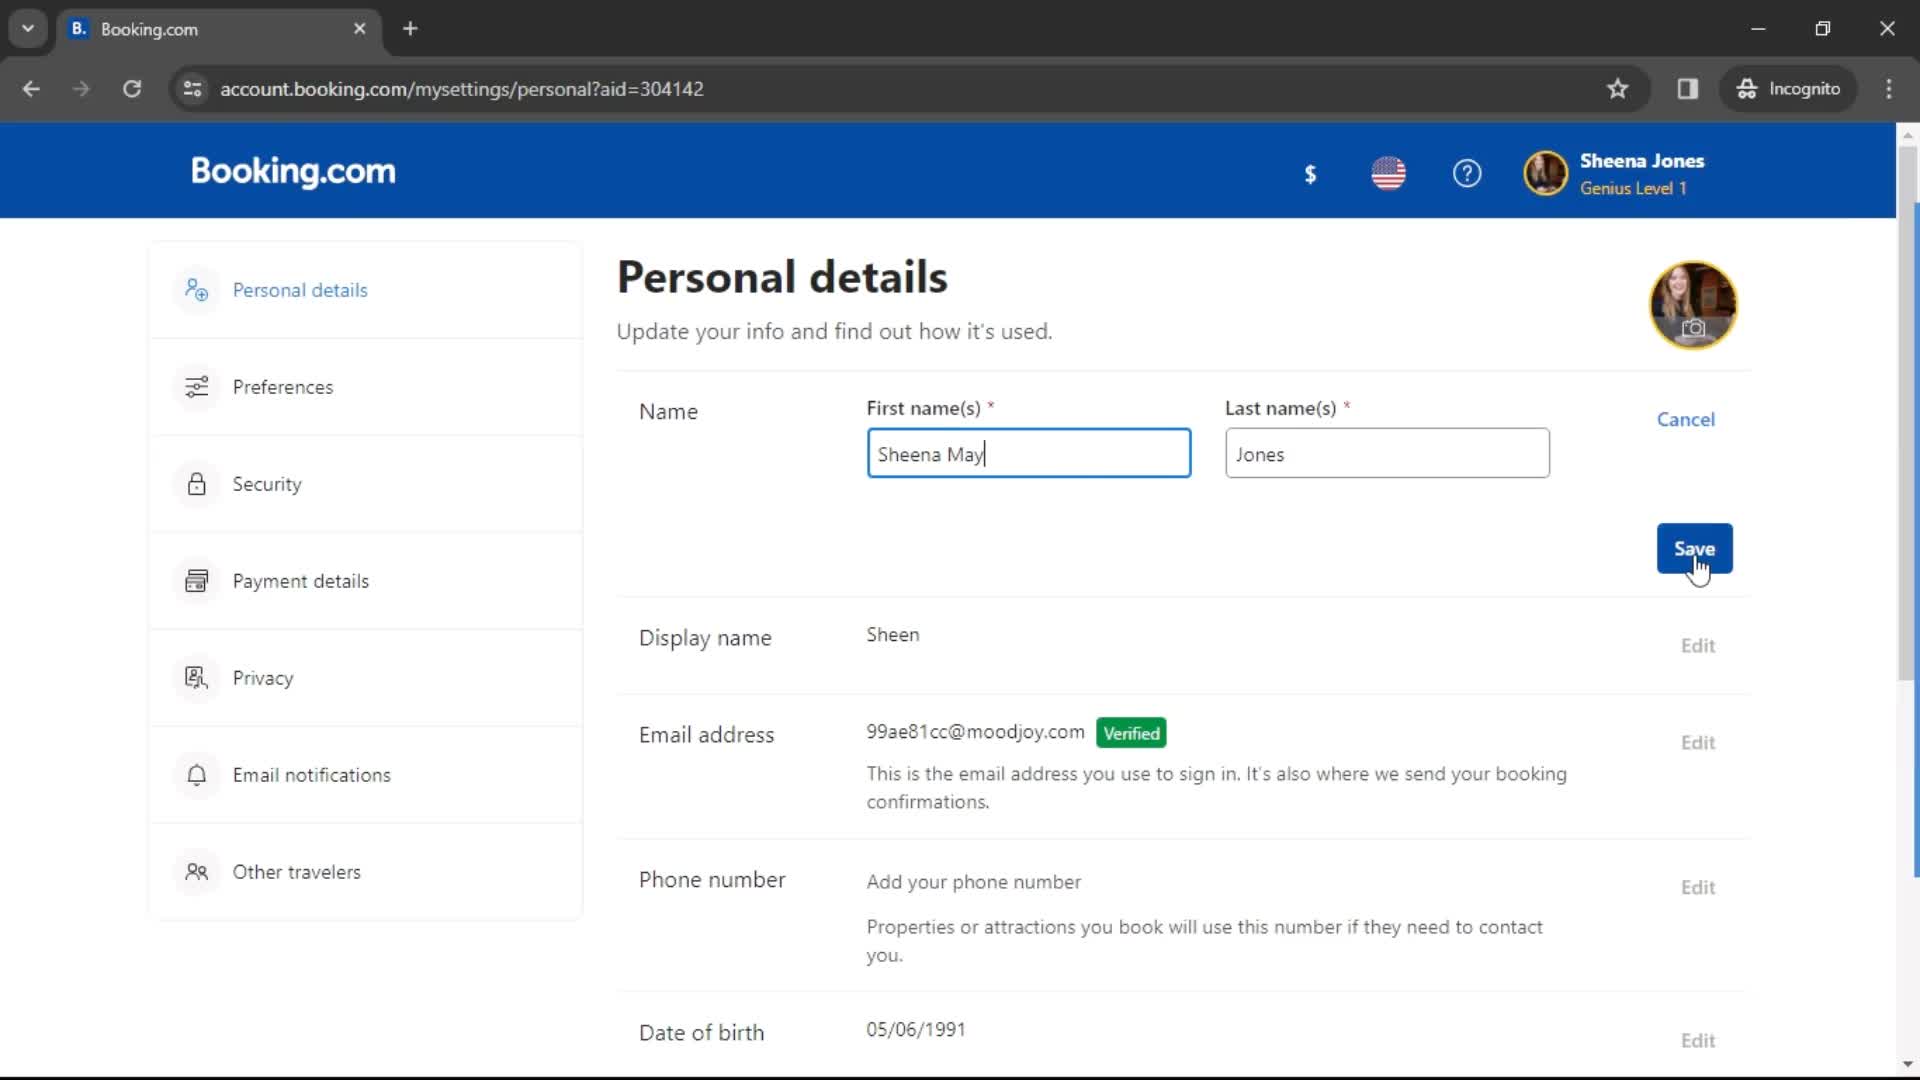Click the Privacy sidebar icon
This screenshot has height=1080, width=1920.
coord(196,678)
